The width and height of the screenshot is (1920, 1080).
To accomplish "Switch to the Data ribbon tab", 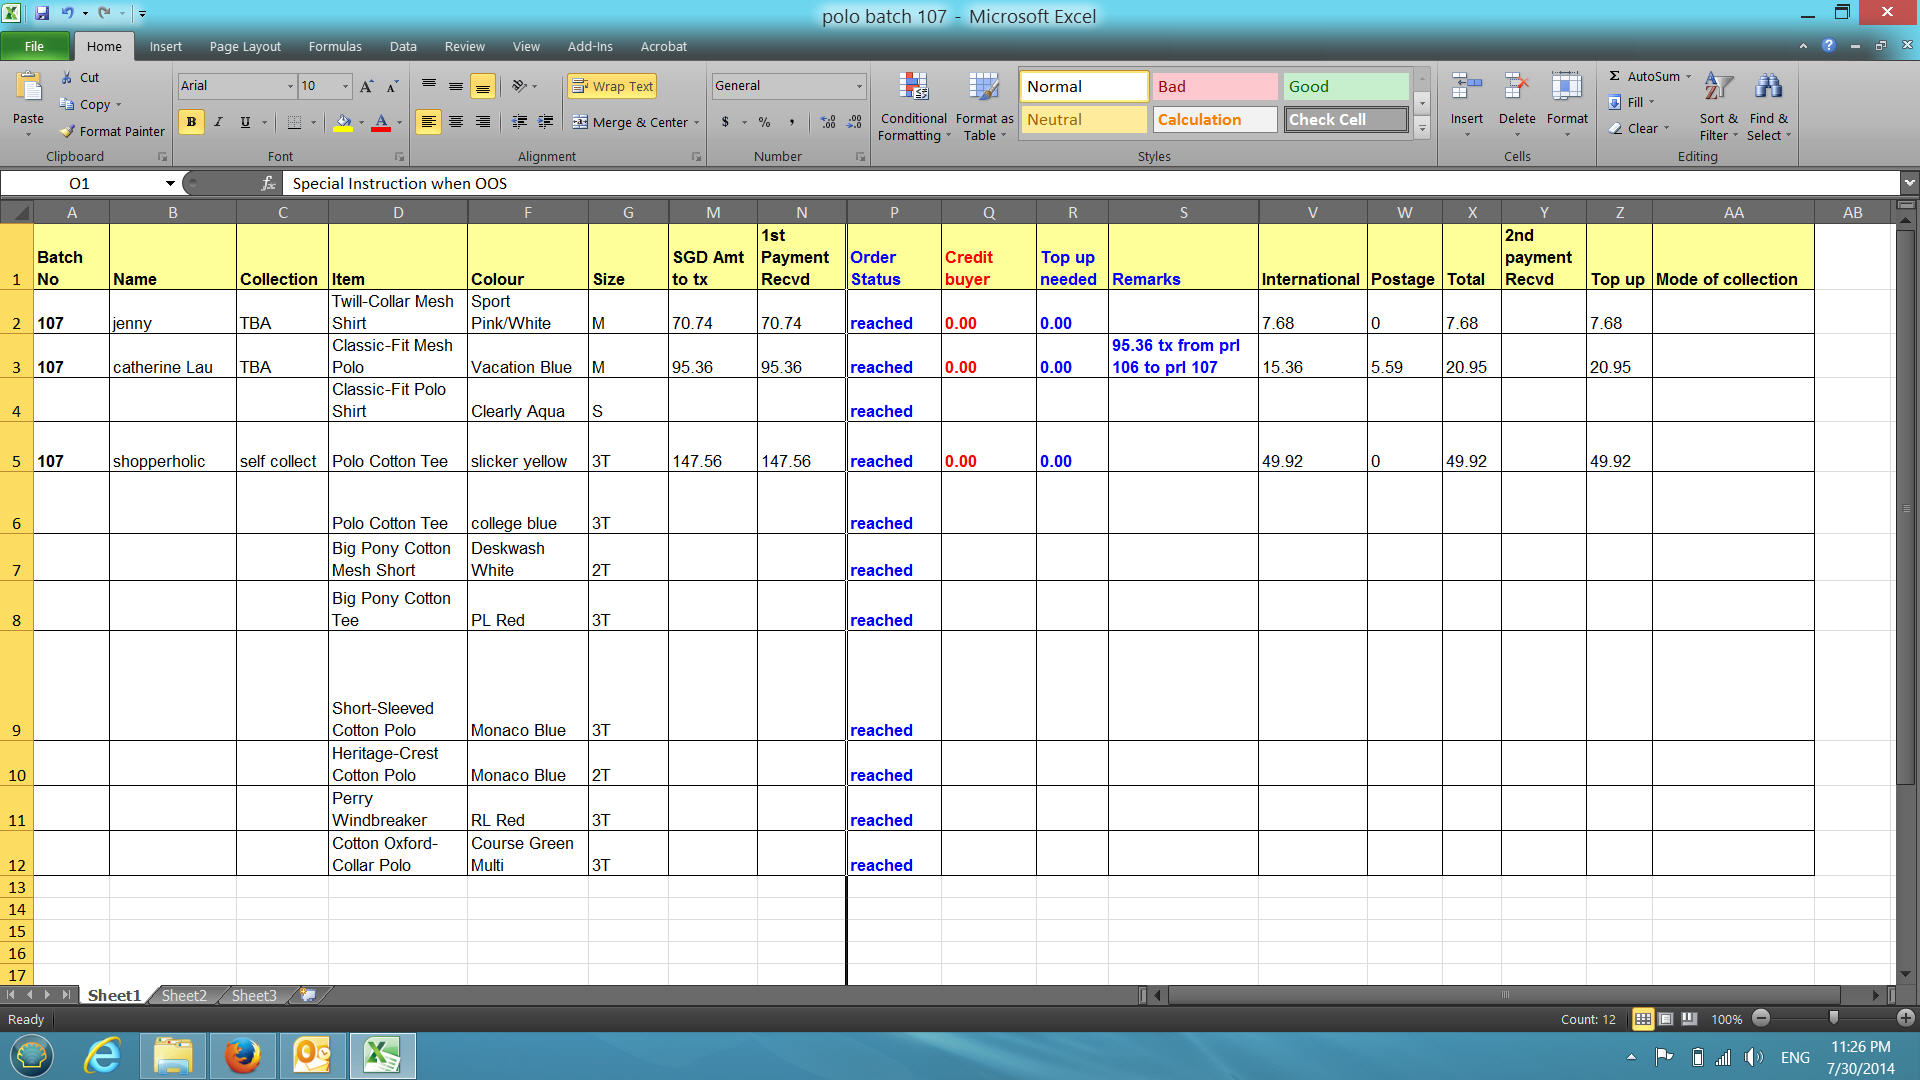I will (403, 46).
